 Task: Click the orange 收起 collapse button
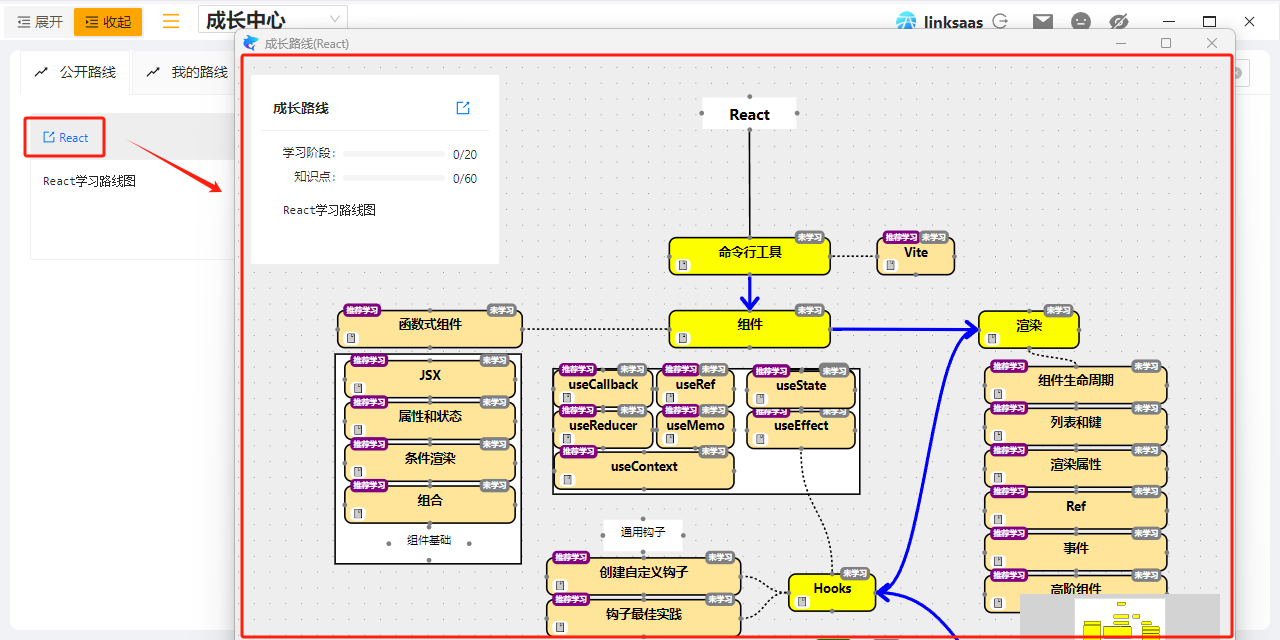[108, 22]
